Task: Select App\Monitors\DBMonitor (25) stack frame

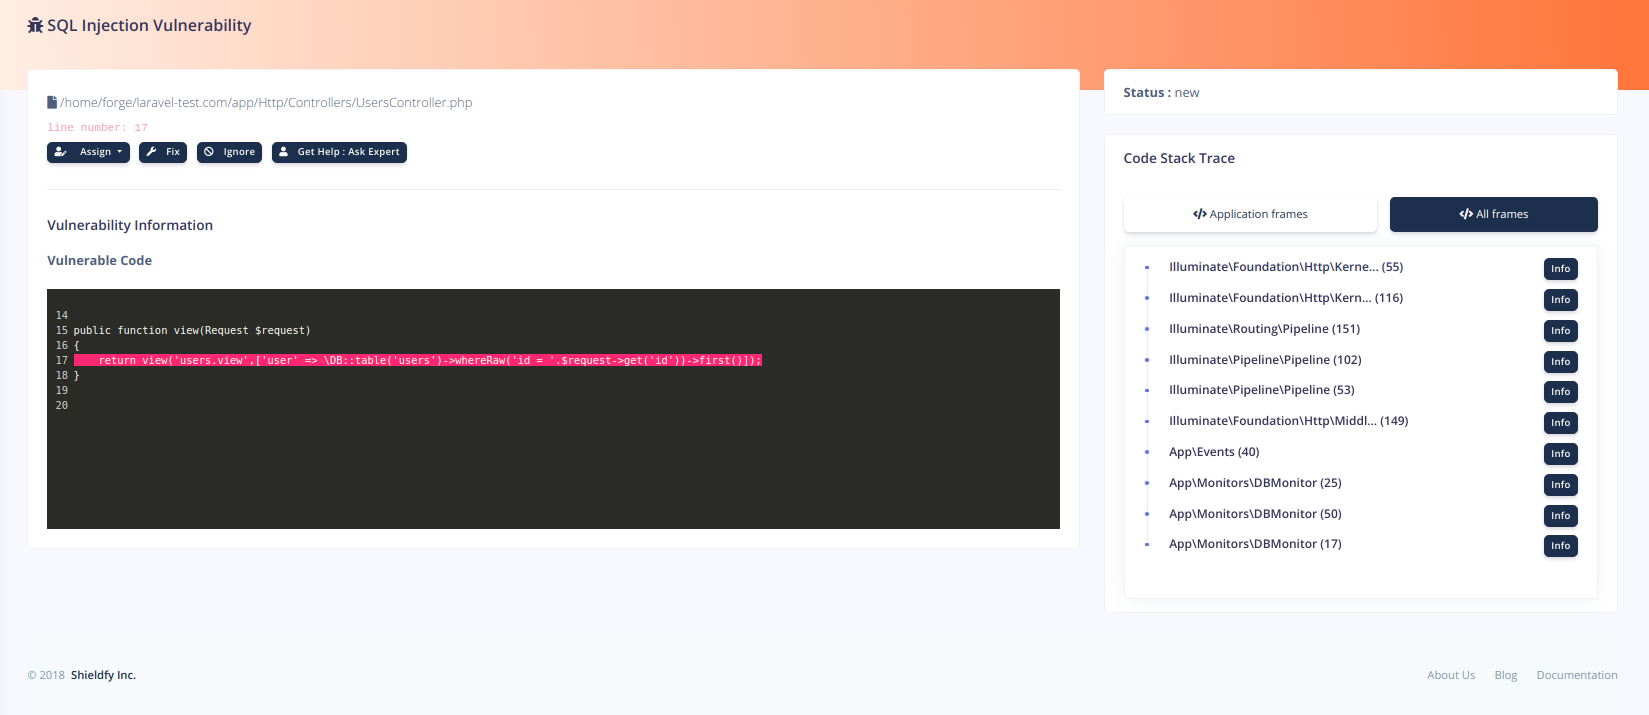Action: pyautogui.click(x=1255, y=483)
